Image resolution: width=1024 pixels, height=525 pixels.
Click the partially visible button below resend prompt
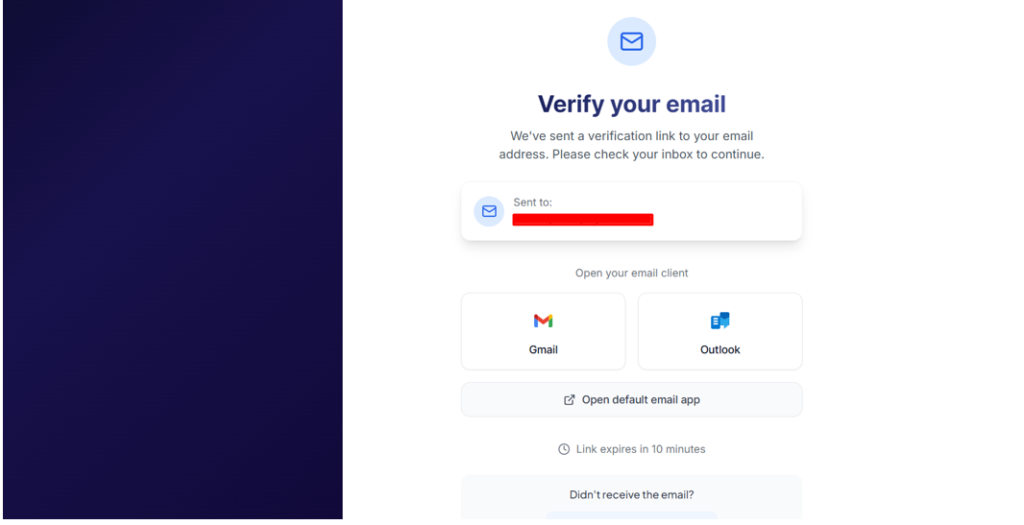[631, 517]
